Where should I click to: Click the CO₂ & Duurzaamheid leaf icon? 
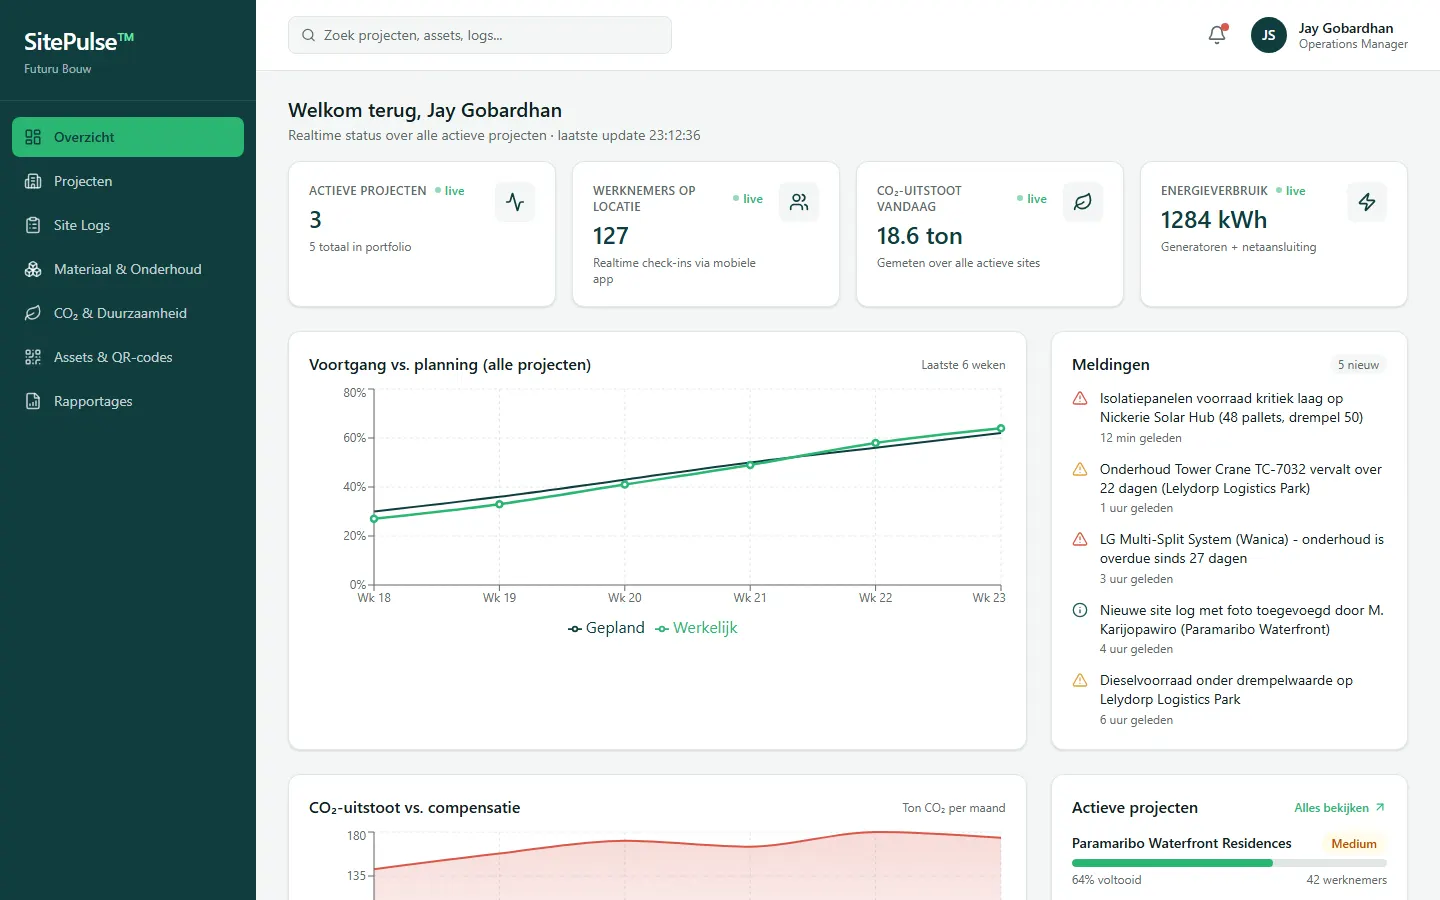(33, 313)
